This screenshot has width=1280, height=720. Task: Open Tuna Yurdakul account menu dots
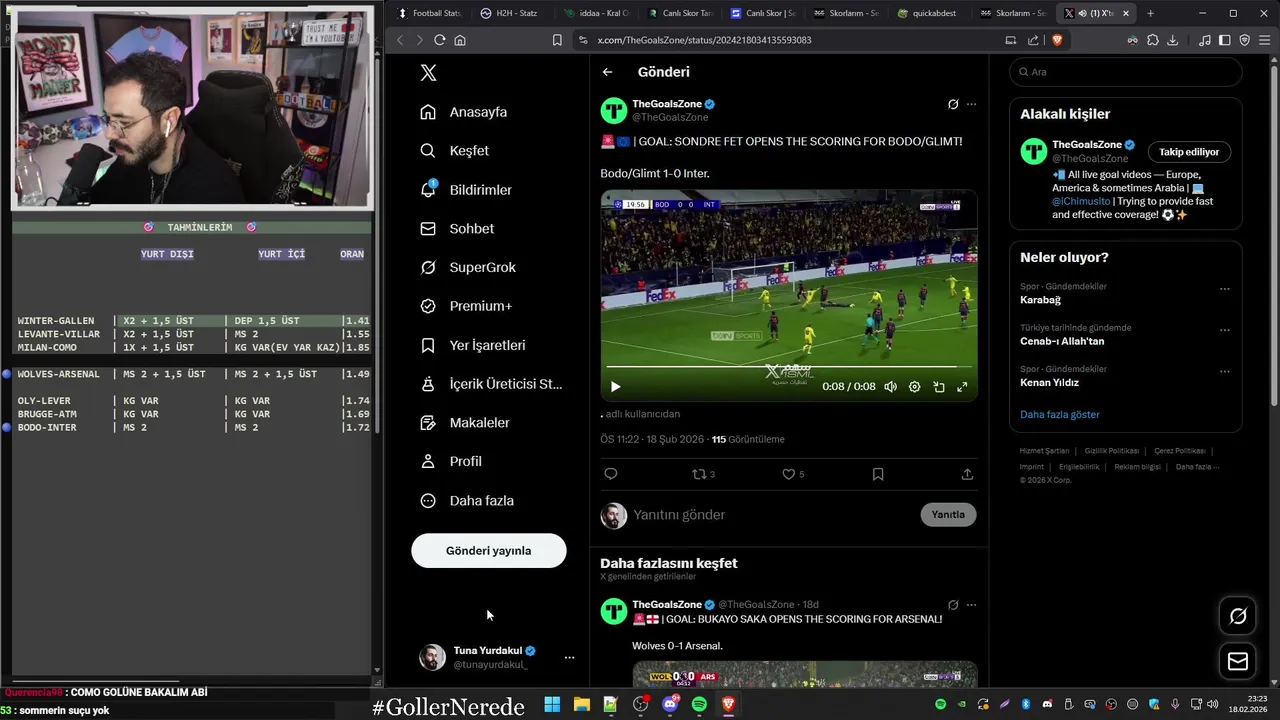(x=569, y=657)
